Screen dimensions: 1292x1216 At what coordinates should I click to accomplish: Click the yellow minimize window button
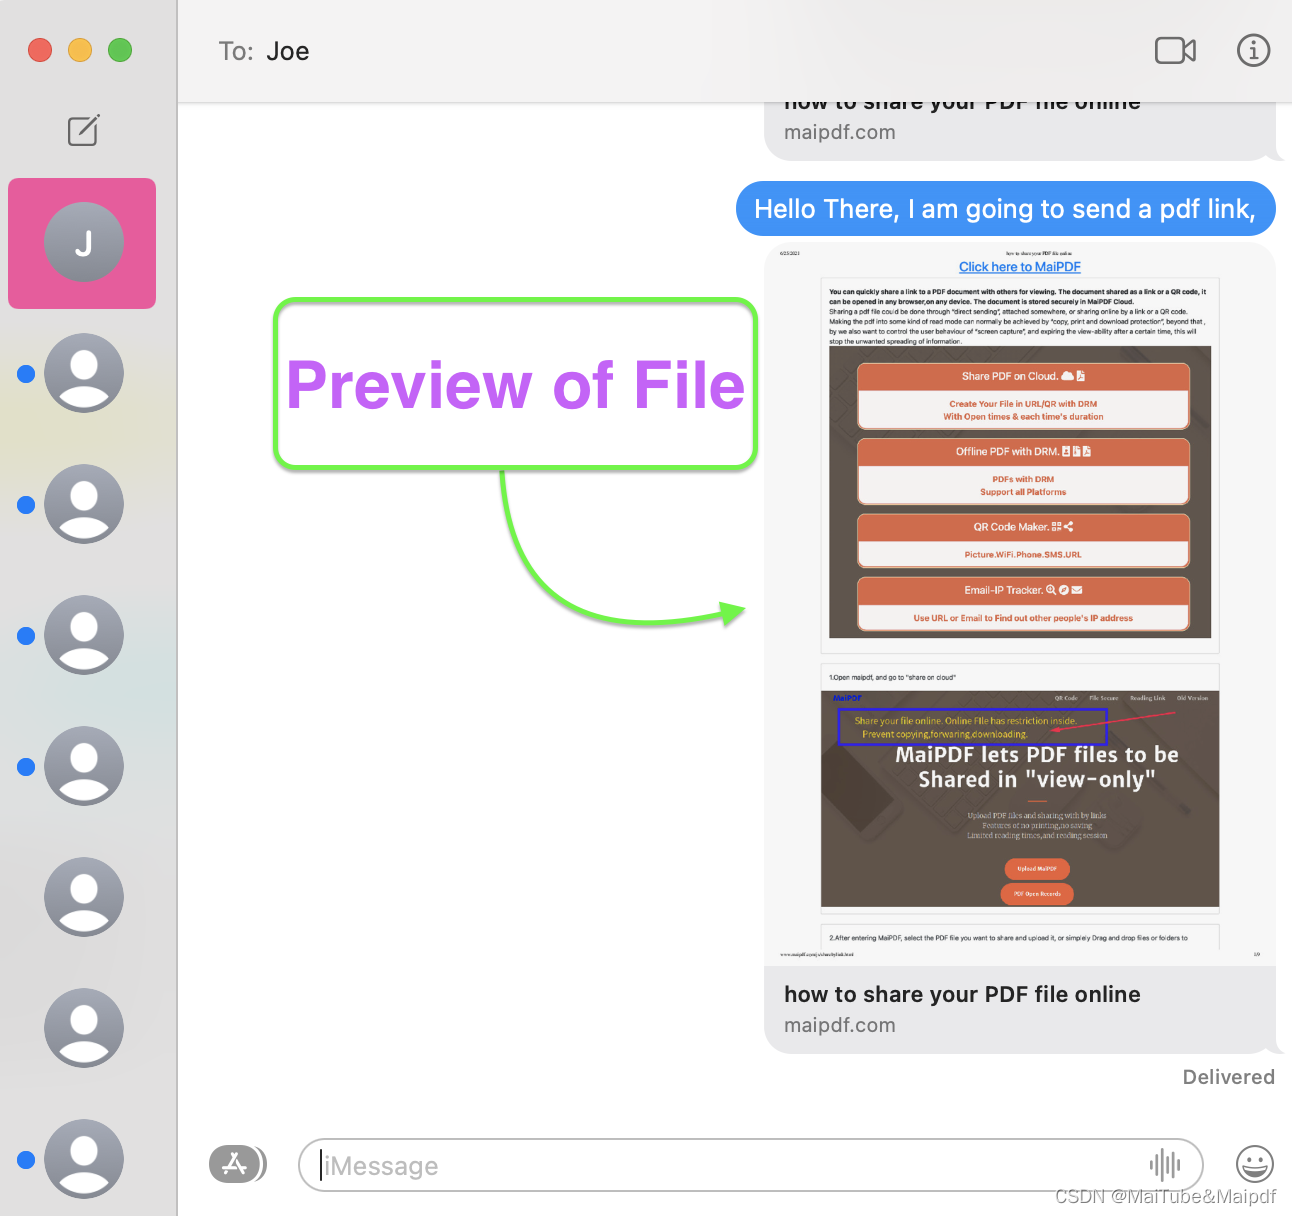pyautogui.click(x=80, y=50)
